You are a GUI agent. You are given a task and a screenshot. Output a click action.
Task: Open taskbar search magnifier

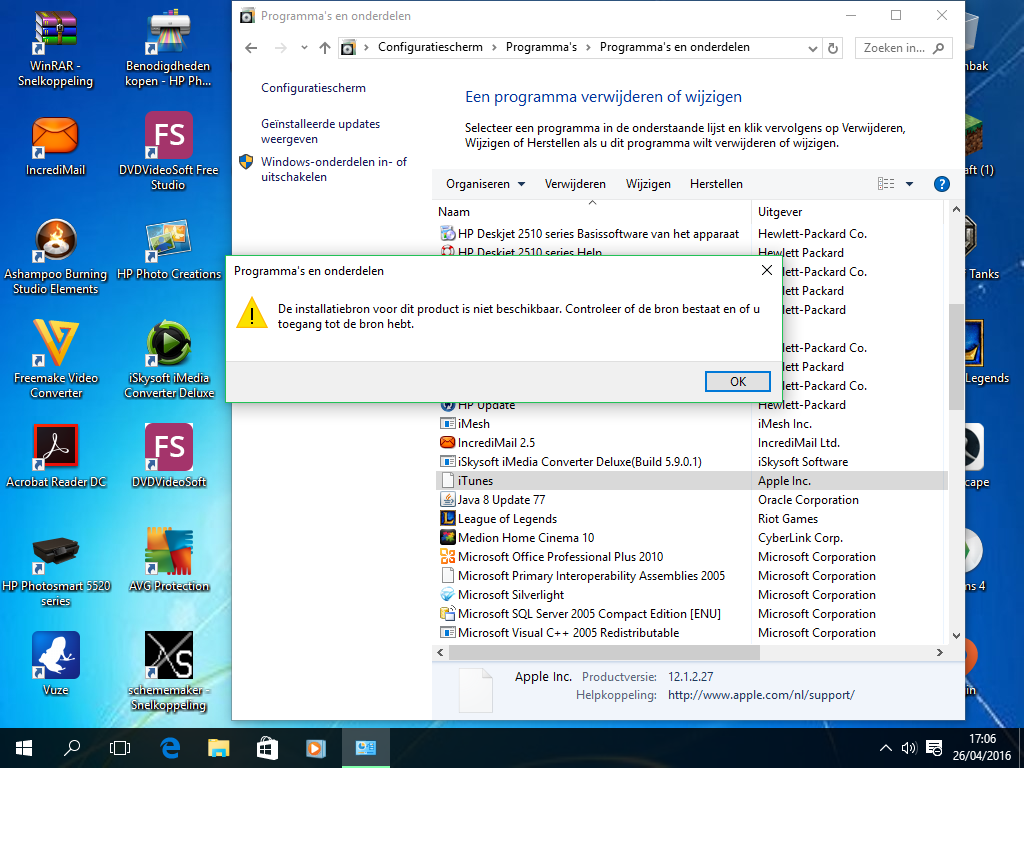tap(72, 748)
